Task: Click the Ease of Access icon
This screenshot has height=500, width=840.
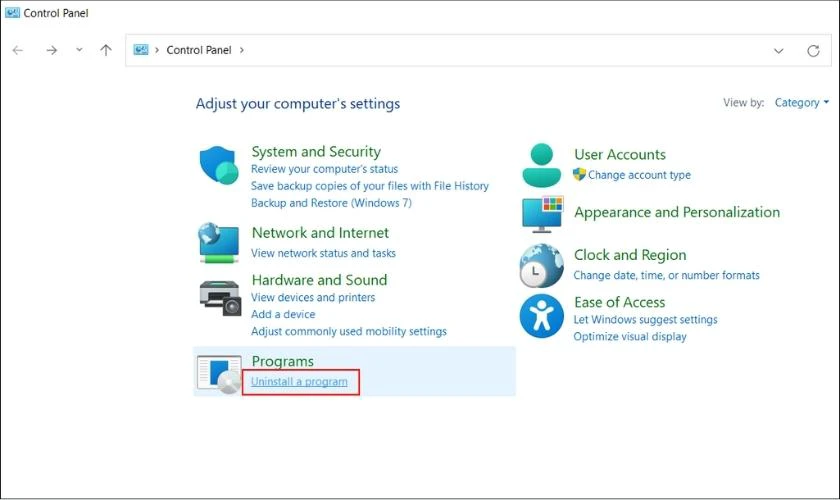Action: click(542, 316)
